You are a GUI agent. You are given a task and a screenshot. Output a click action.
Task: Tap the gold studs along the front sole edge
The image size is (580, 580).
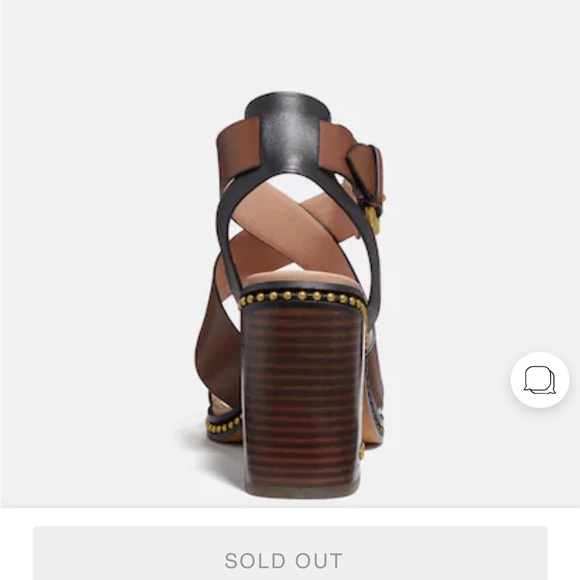223,424
